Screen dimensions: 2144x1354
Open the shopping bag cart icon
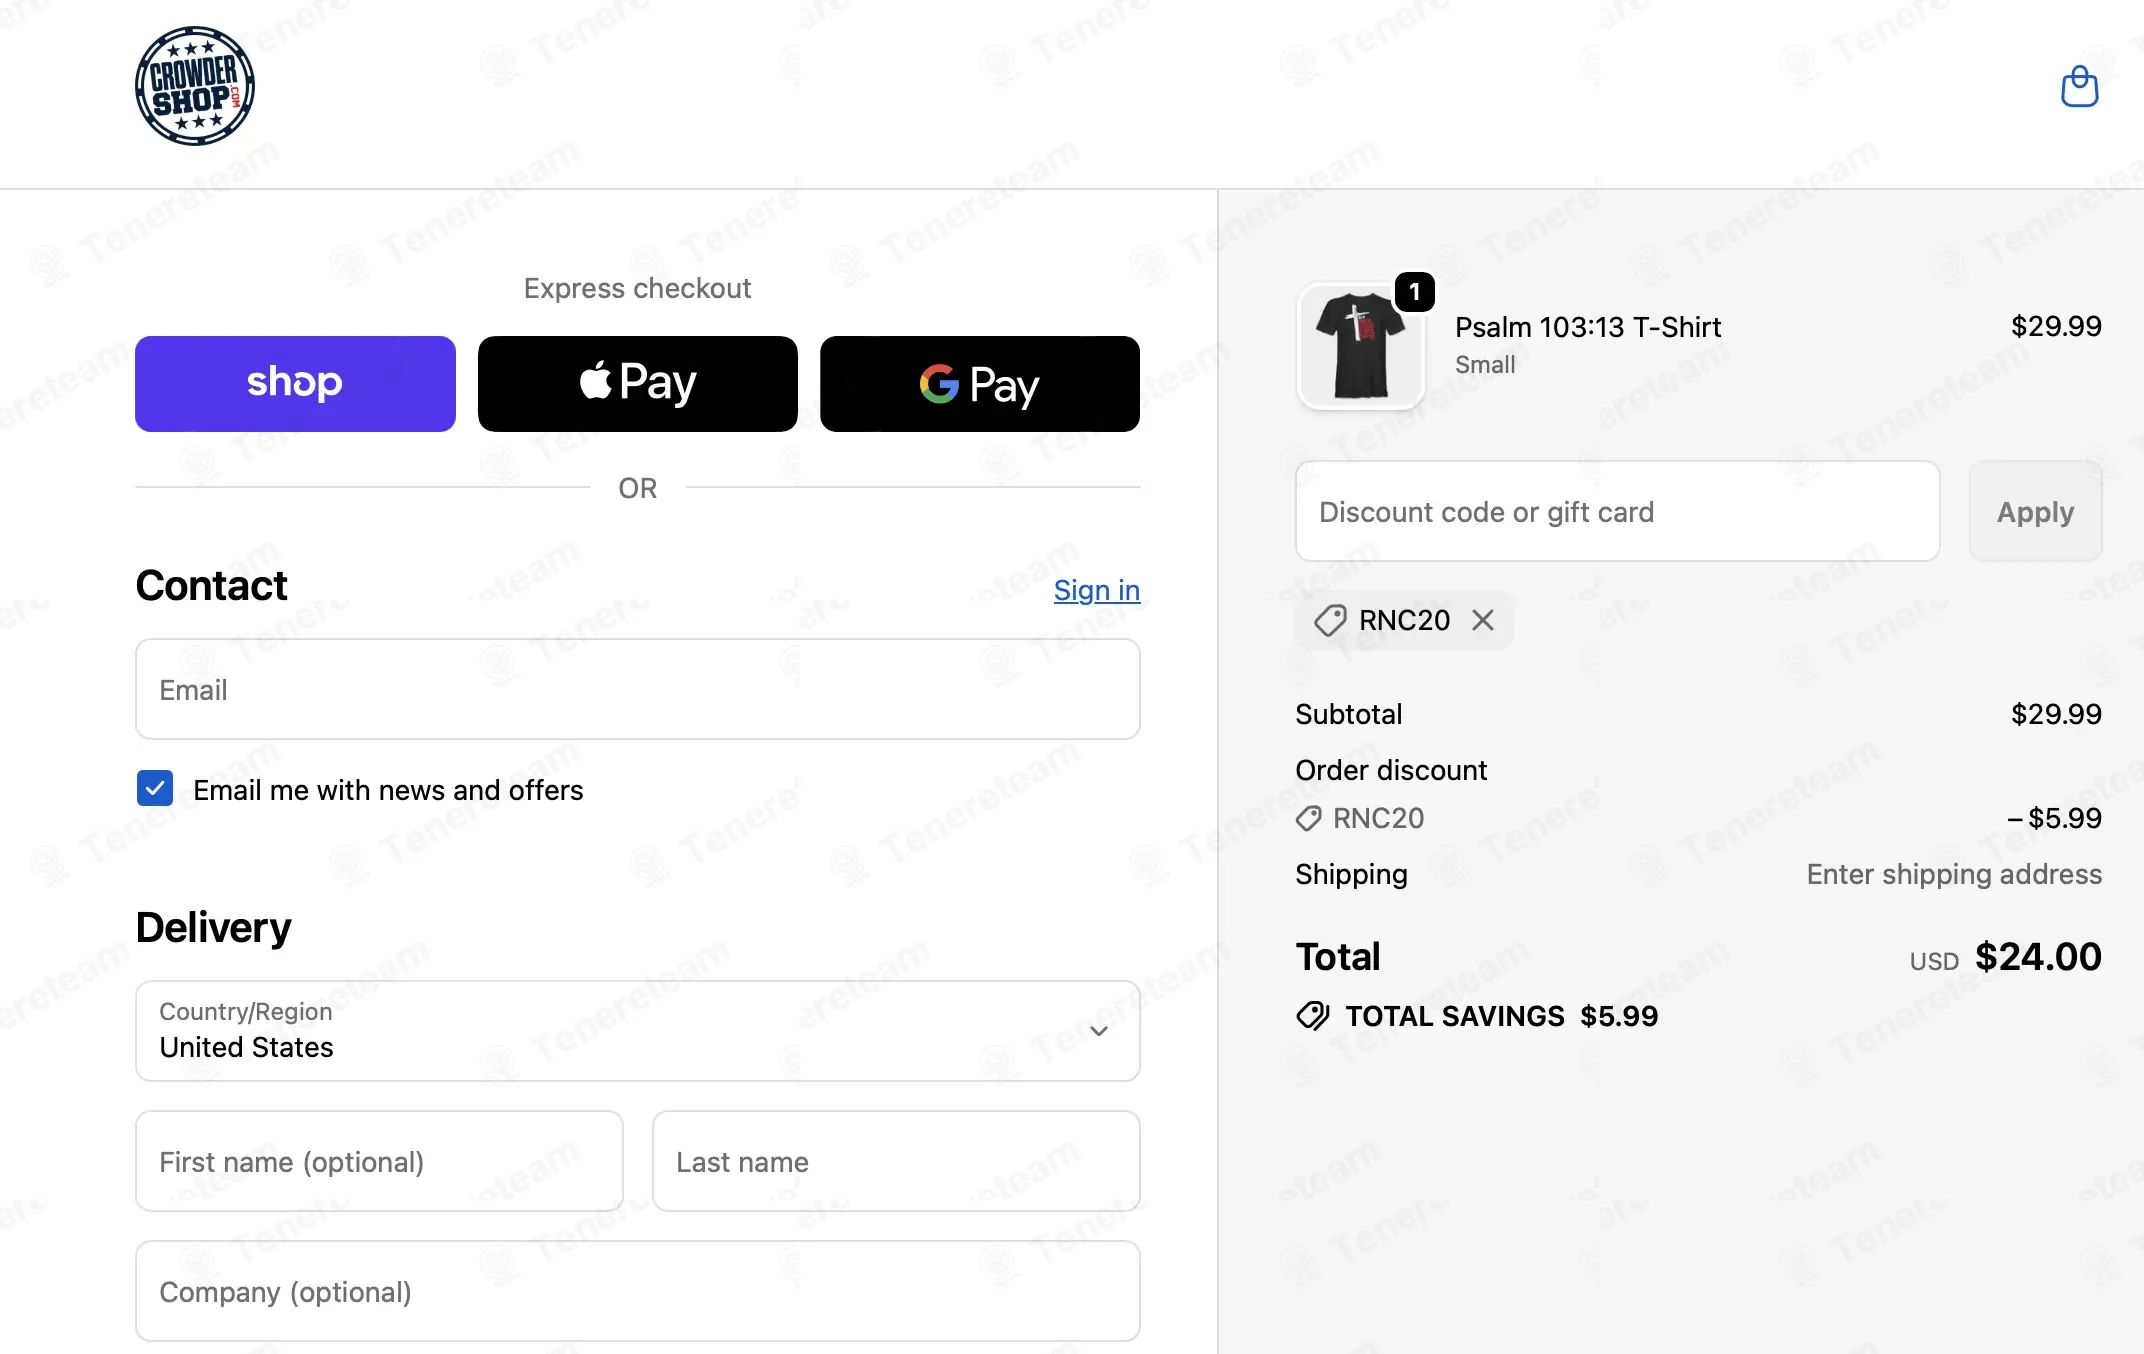2079,87
